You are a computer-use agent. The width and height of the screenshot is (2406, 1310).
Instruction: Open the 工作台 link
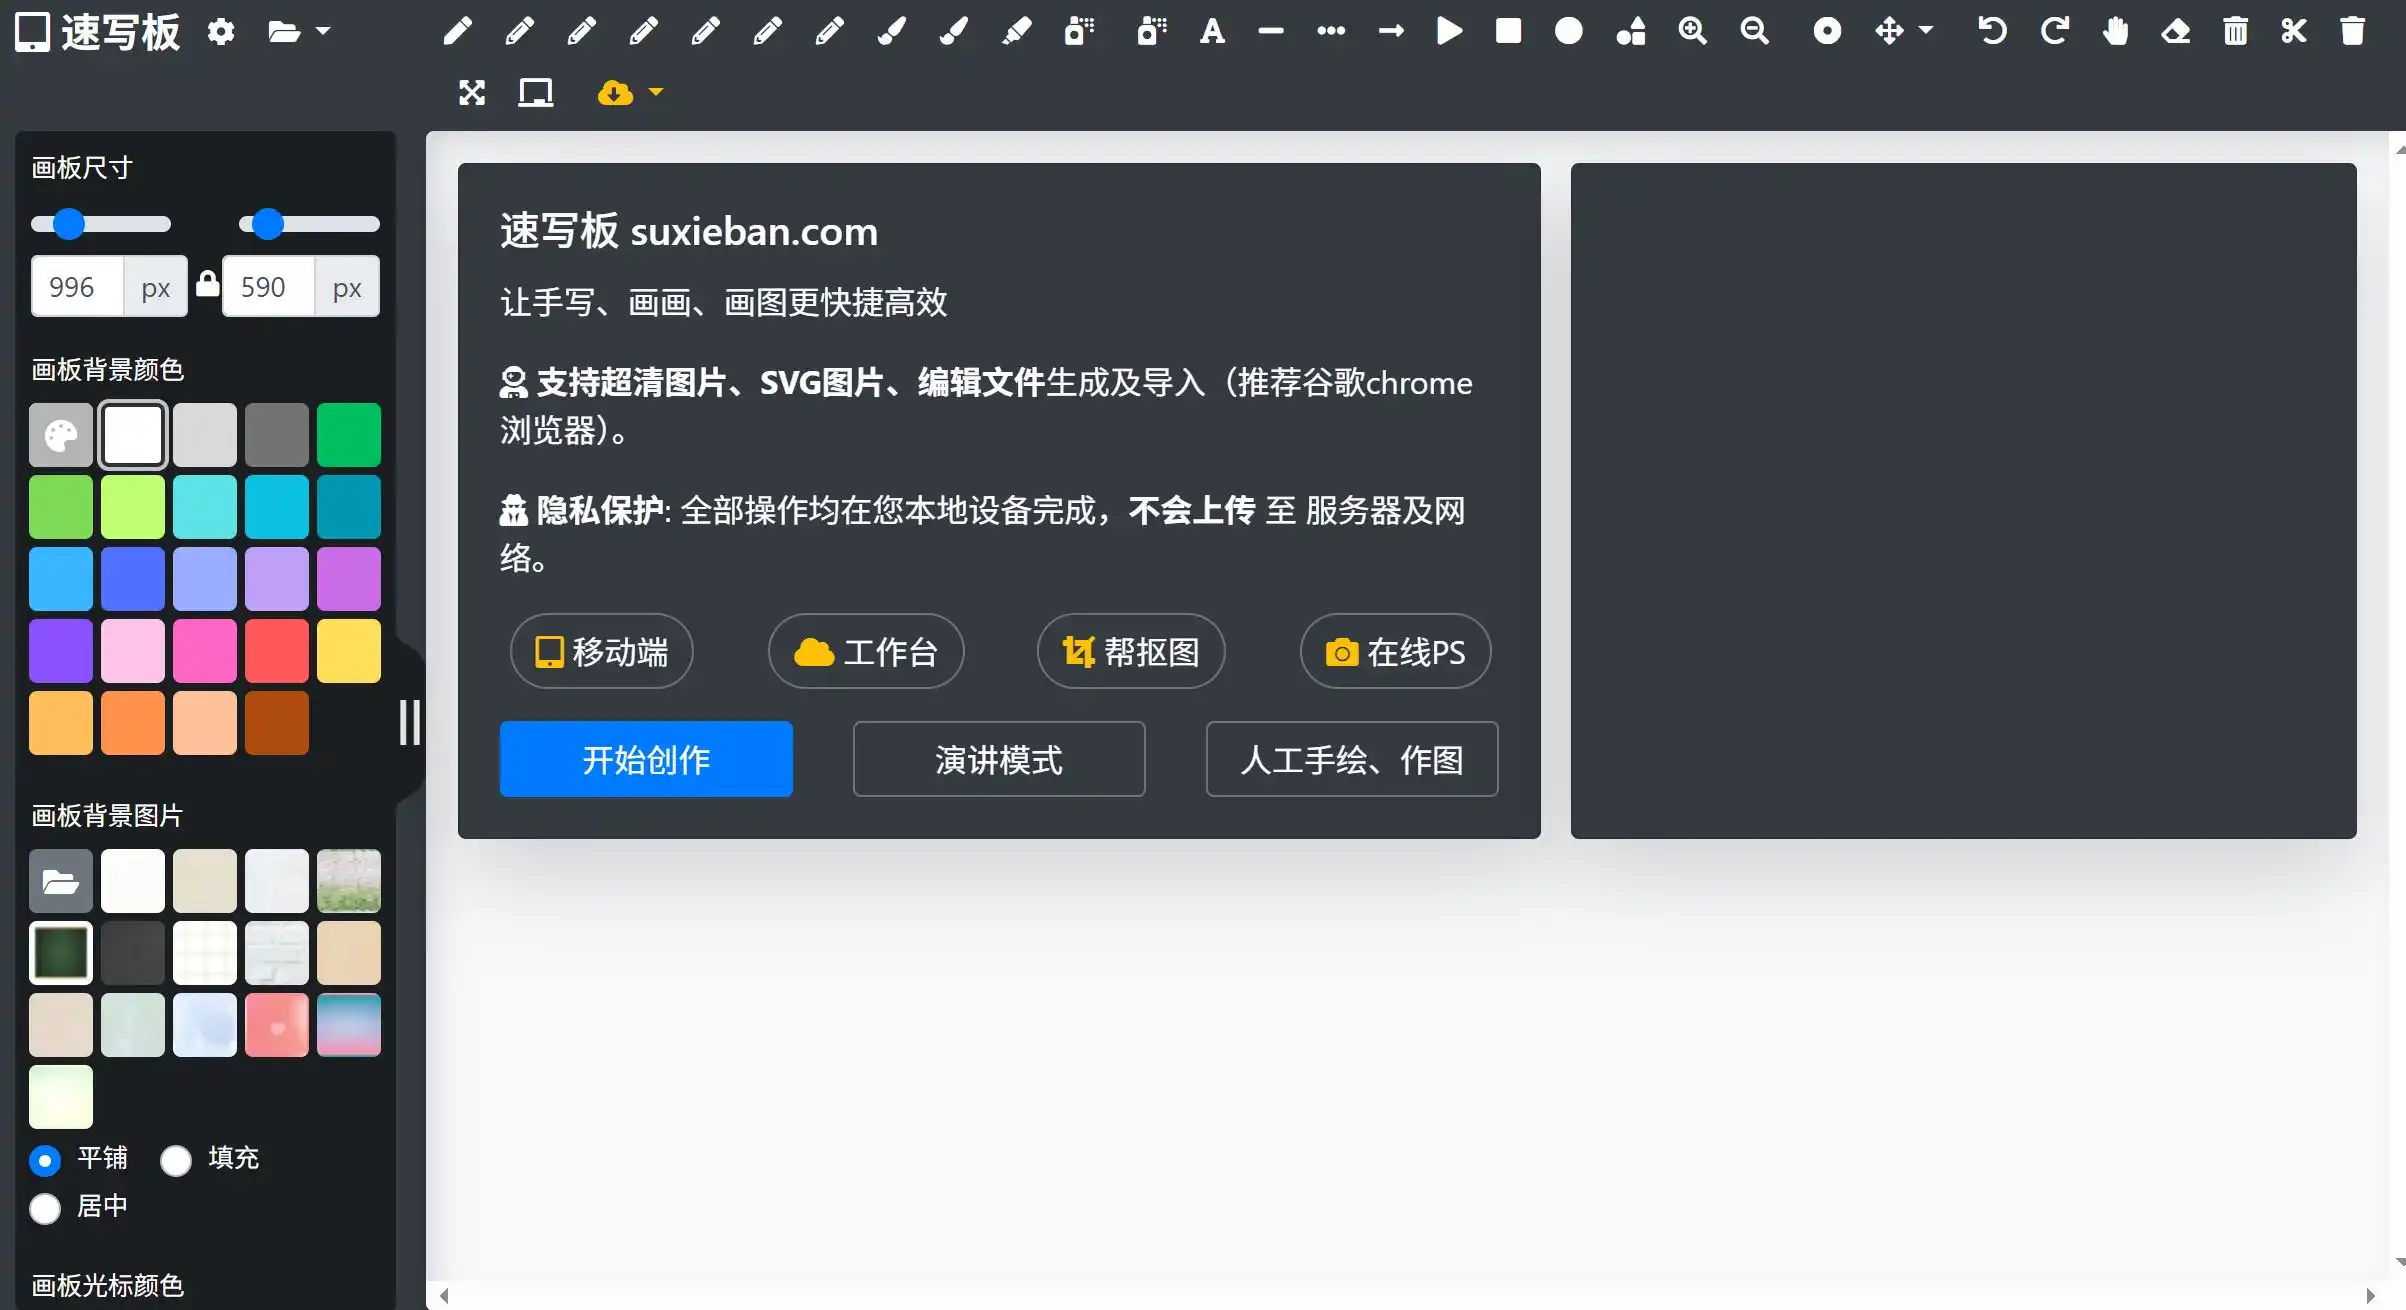[866, 651]
